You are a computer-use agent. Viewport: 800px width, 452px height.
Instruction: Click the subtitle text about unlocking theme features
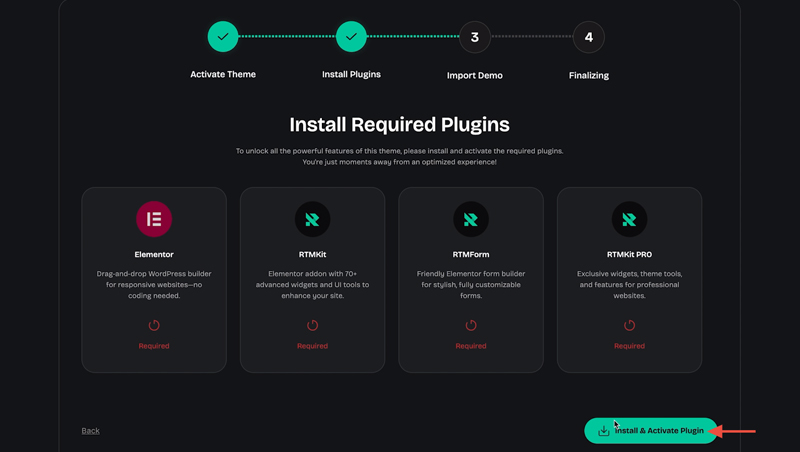[399, 157]
